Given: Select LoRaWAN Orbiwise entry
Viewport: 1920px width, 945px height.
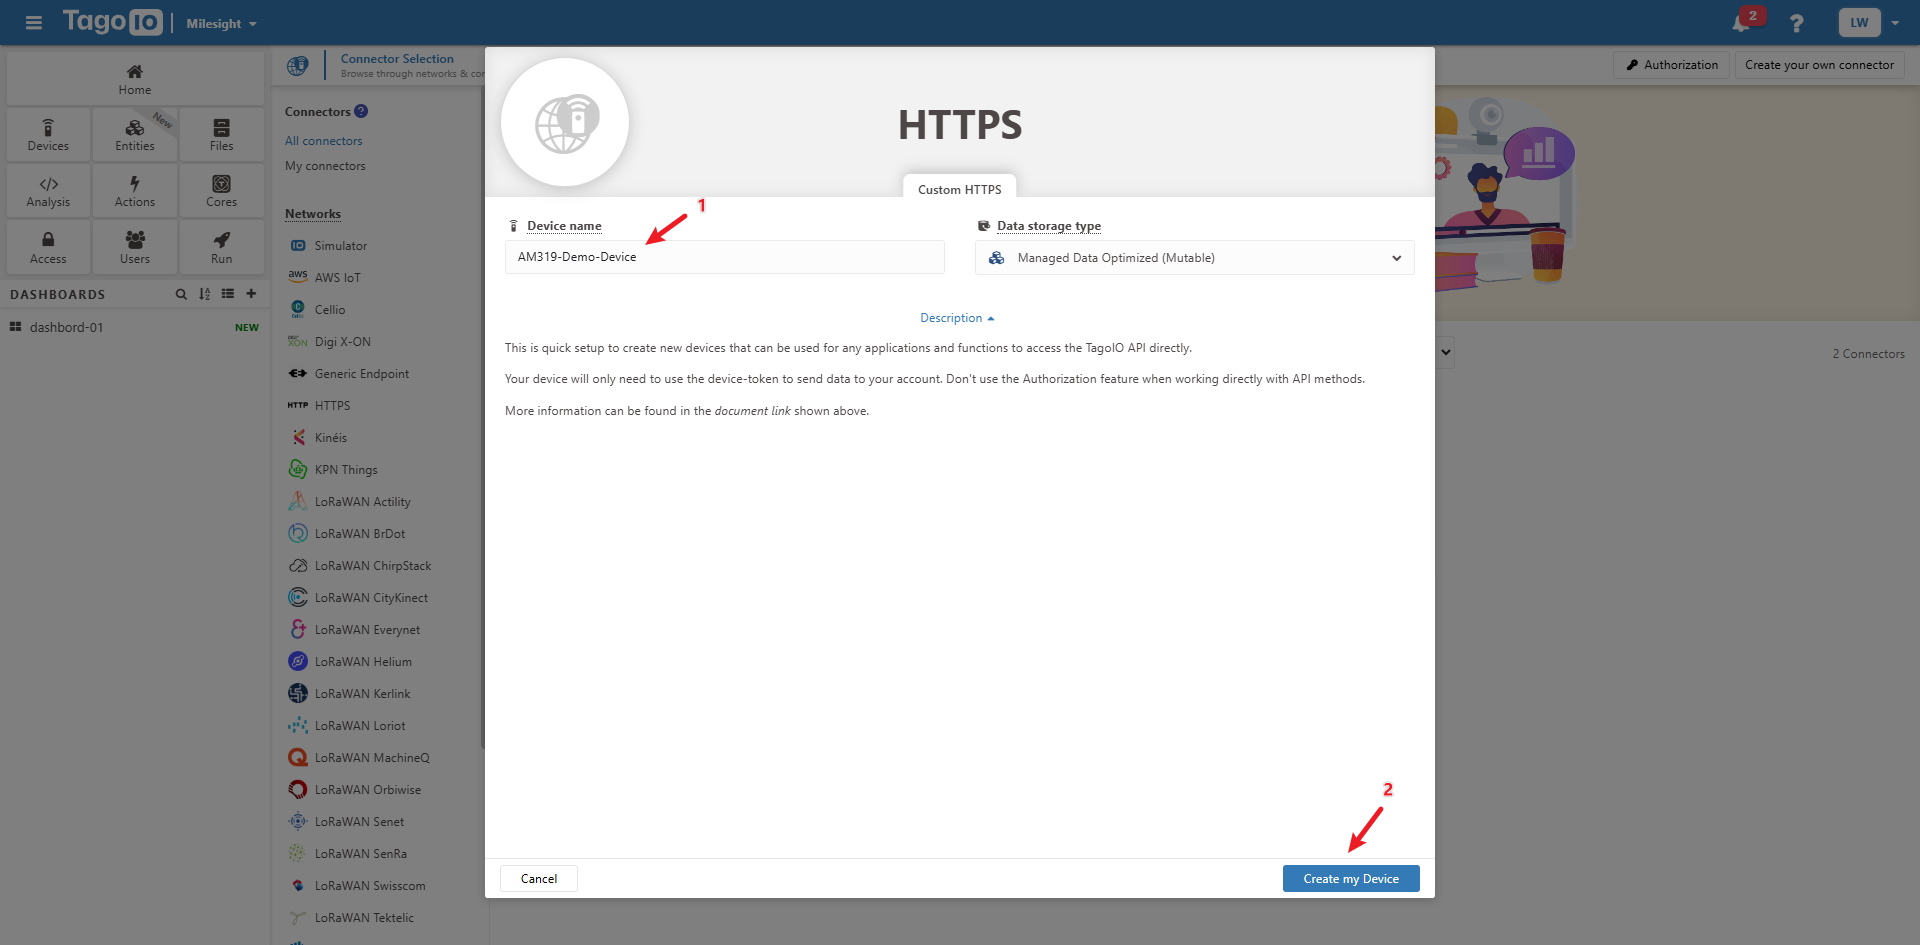Looking at the screenshot, I should click(x=368, y=790).
